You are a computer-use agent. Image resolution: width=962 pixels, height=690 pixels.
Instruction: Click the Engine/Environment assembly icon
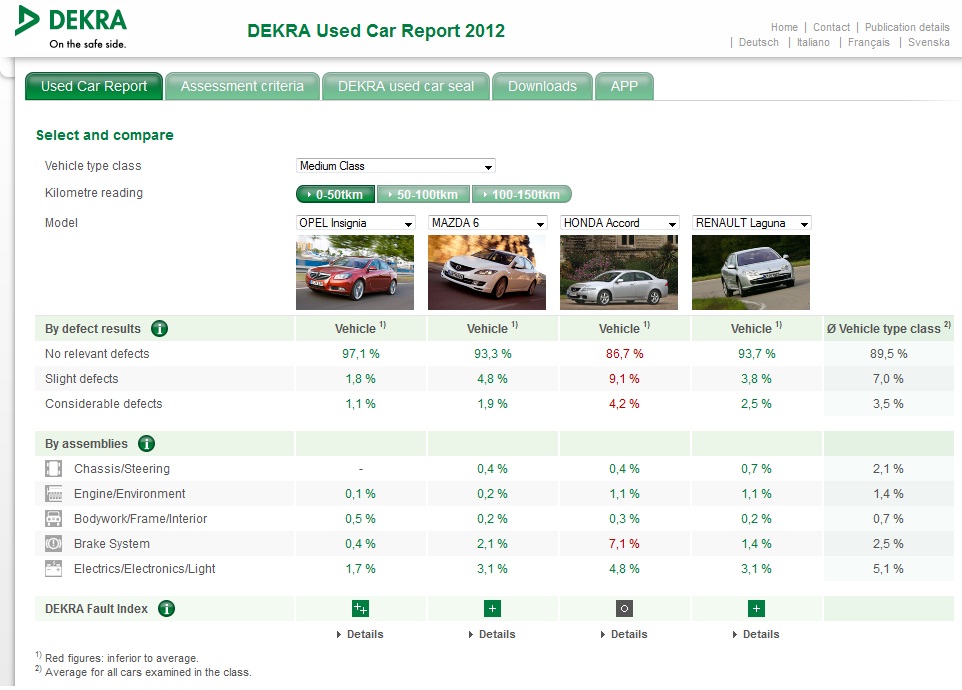53,494
